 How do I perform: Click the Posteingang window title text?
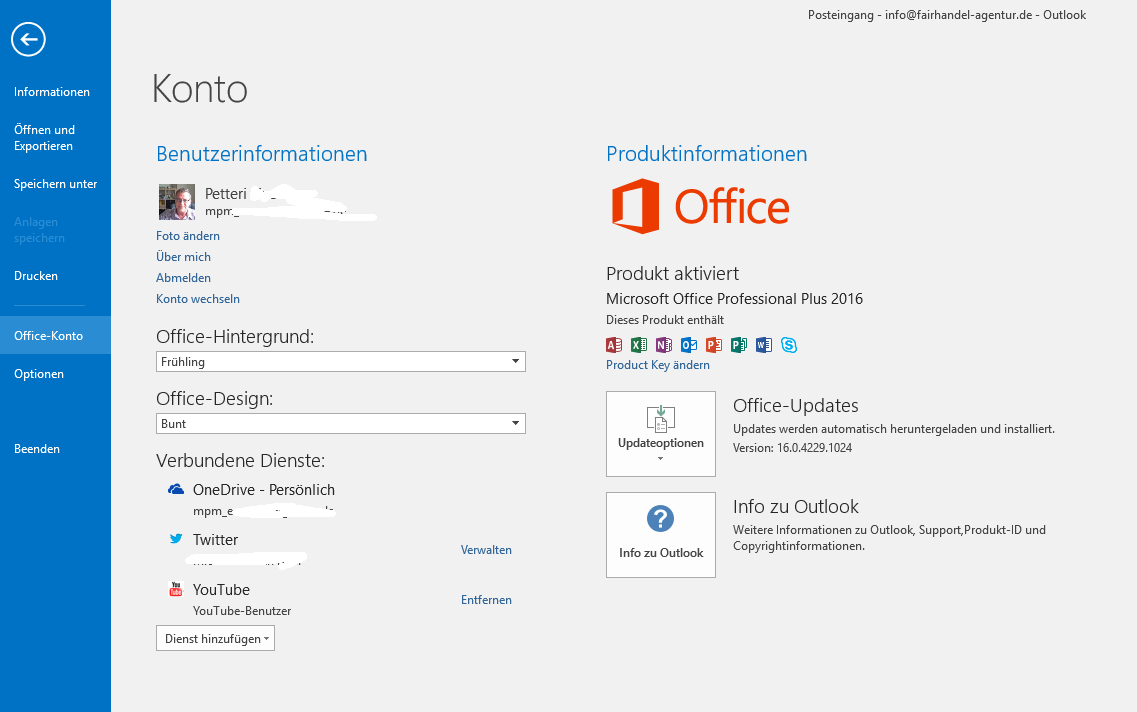(x=947, y=15)
